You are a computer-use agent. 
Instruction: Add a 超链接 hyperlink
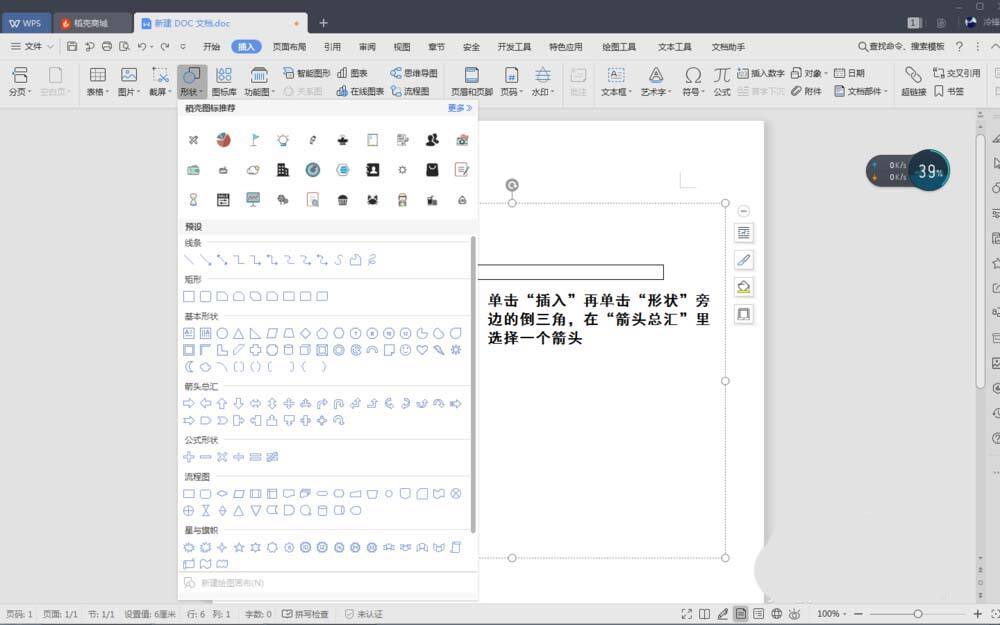[913, 80]
